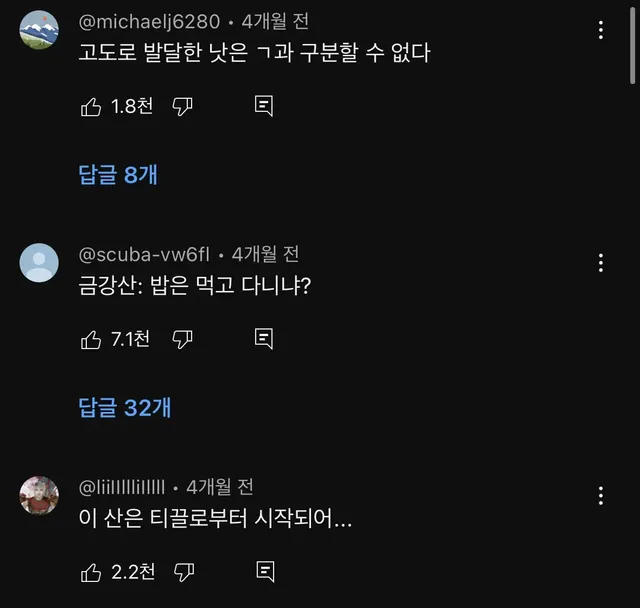The height and width of the screenshot is (608, 640).
Task: Reply to @liilllllilllll's comment
Action: [264, 572]
